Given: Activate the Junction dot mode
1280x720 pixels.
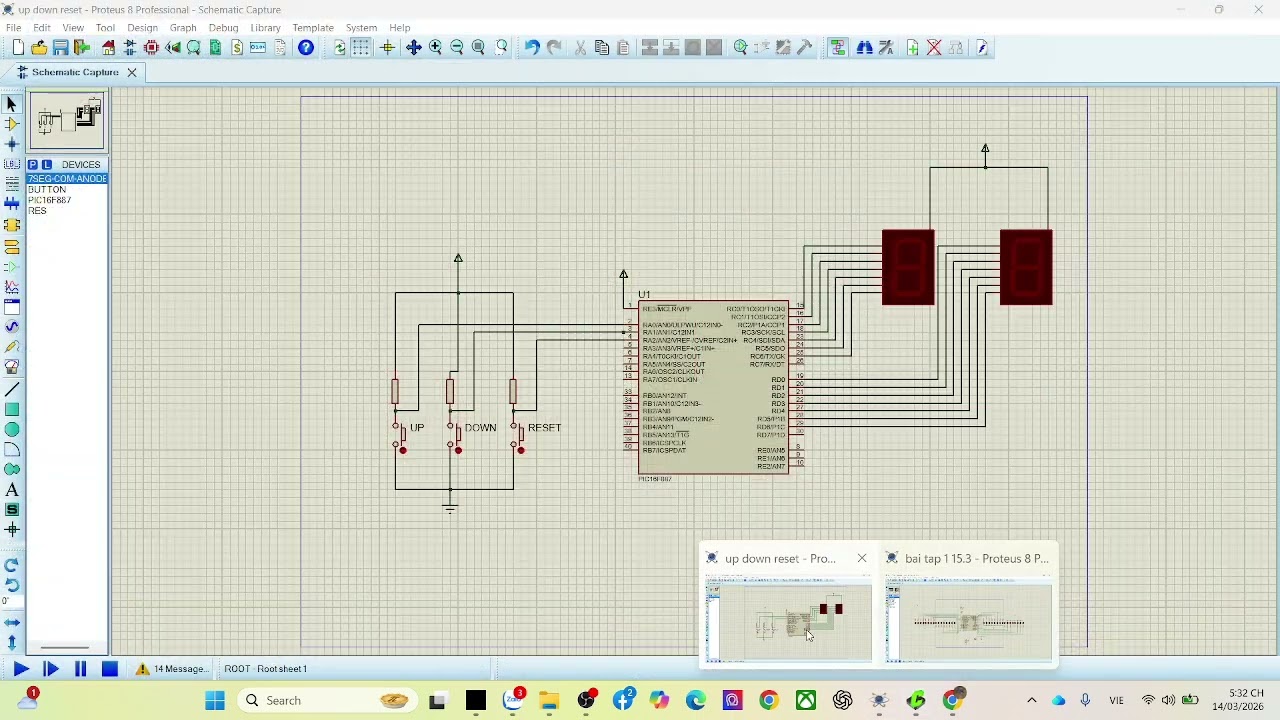Looking at the screenshot, I should click(12, 144).
